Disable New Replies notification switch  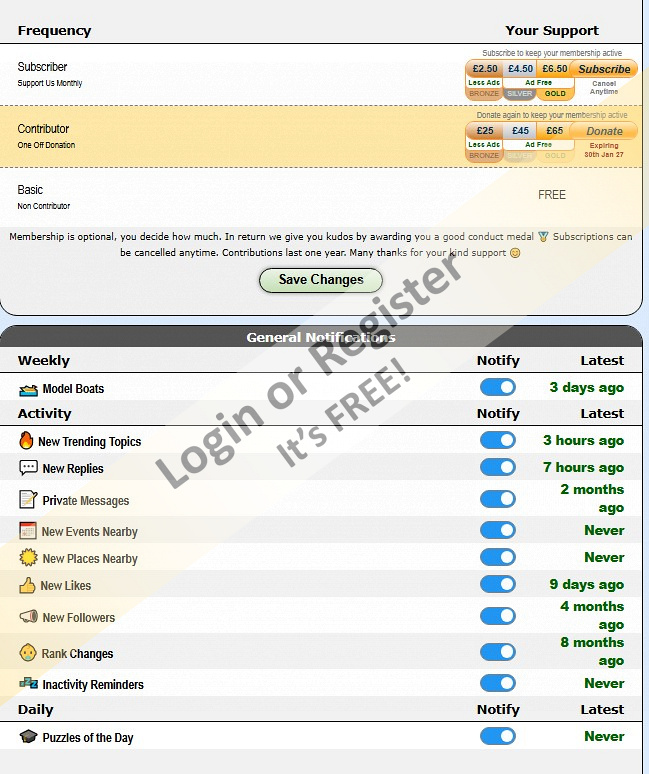(x=497, y=467)
